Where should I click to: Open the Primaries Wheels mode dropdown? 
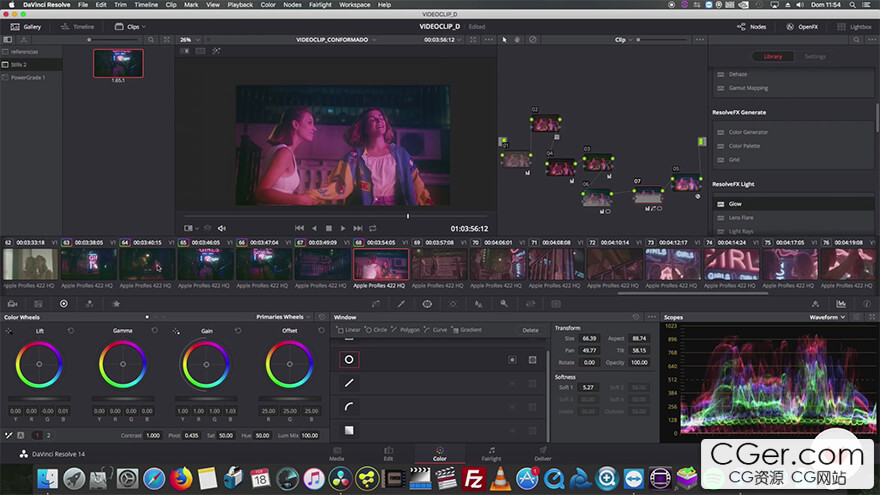point(283,317)
